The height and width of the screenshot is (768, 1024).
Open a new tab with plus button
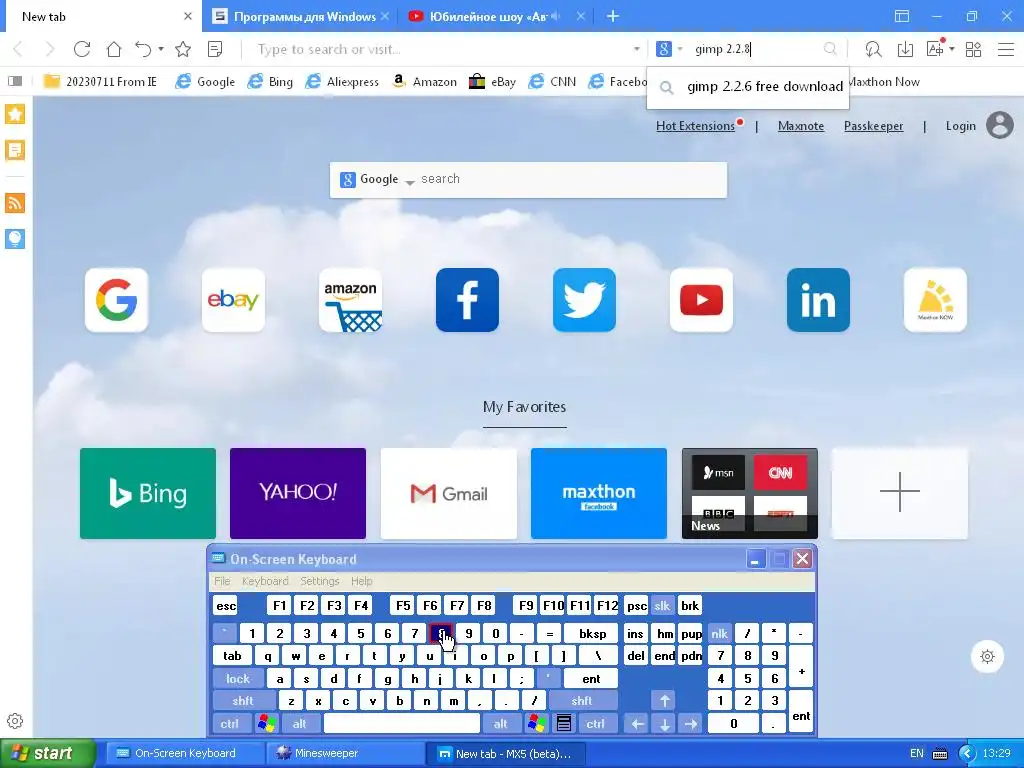pos(613,16)
